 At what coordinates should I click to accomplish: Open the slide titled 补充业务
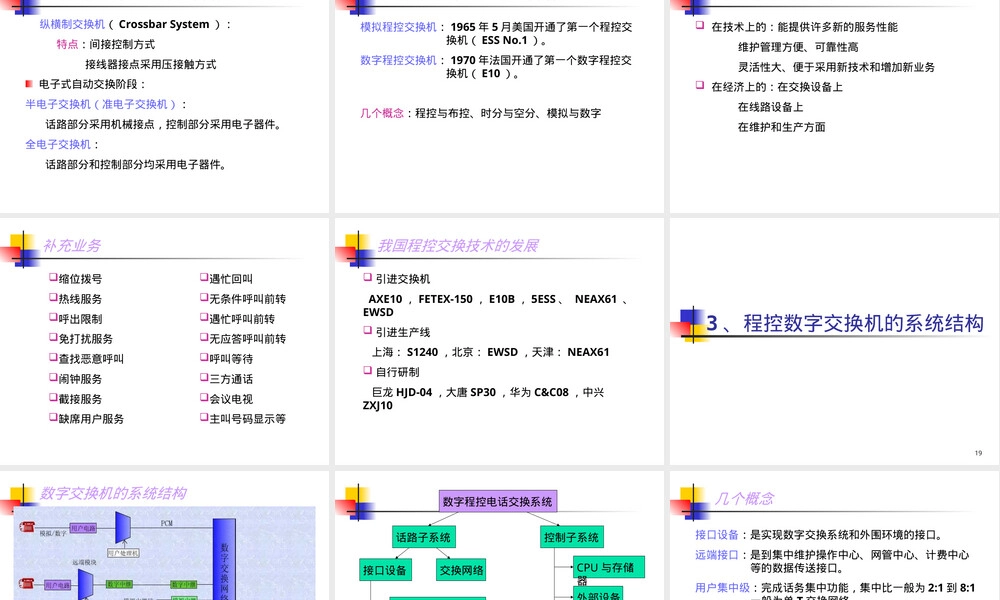[x=165, y=341]
